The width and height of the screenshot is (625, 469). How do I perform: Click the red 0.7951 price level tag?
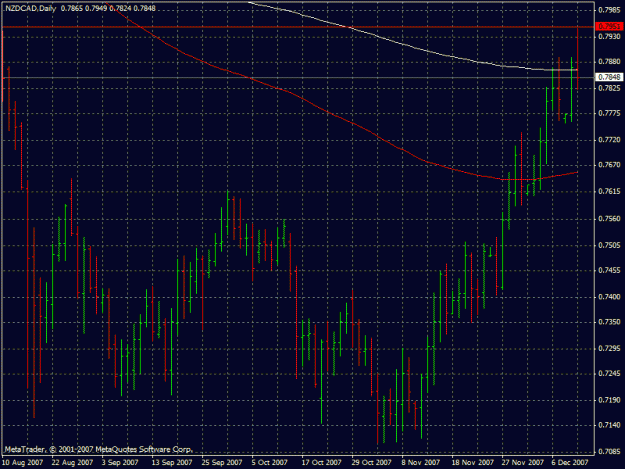(x=609, y=27)
